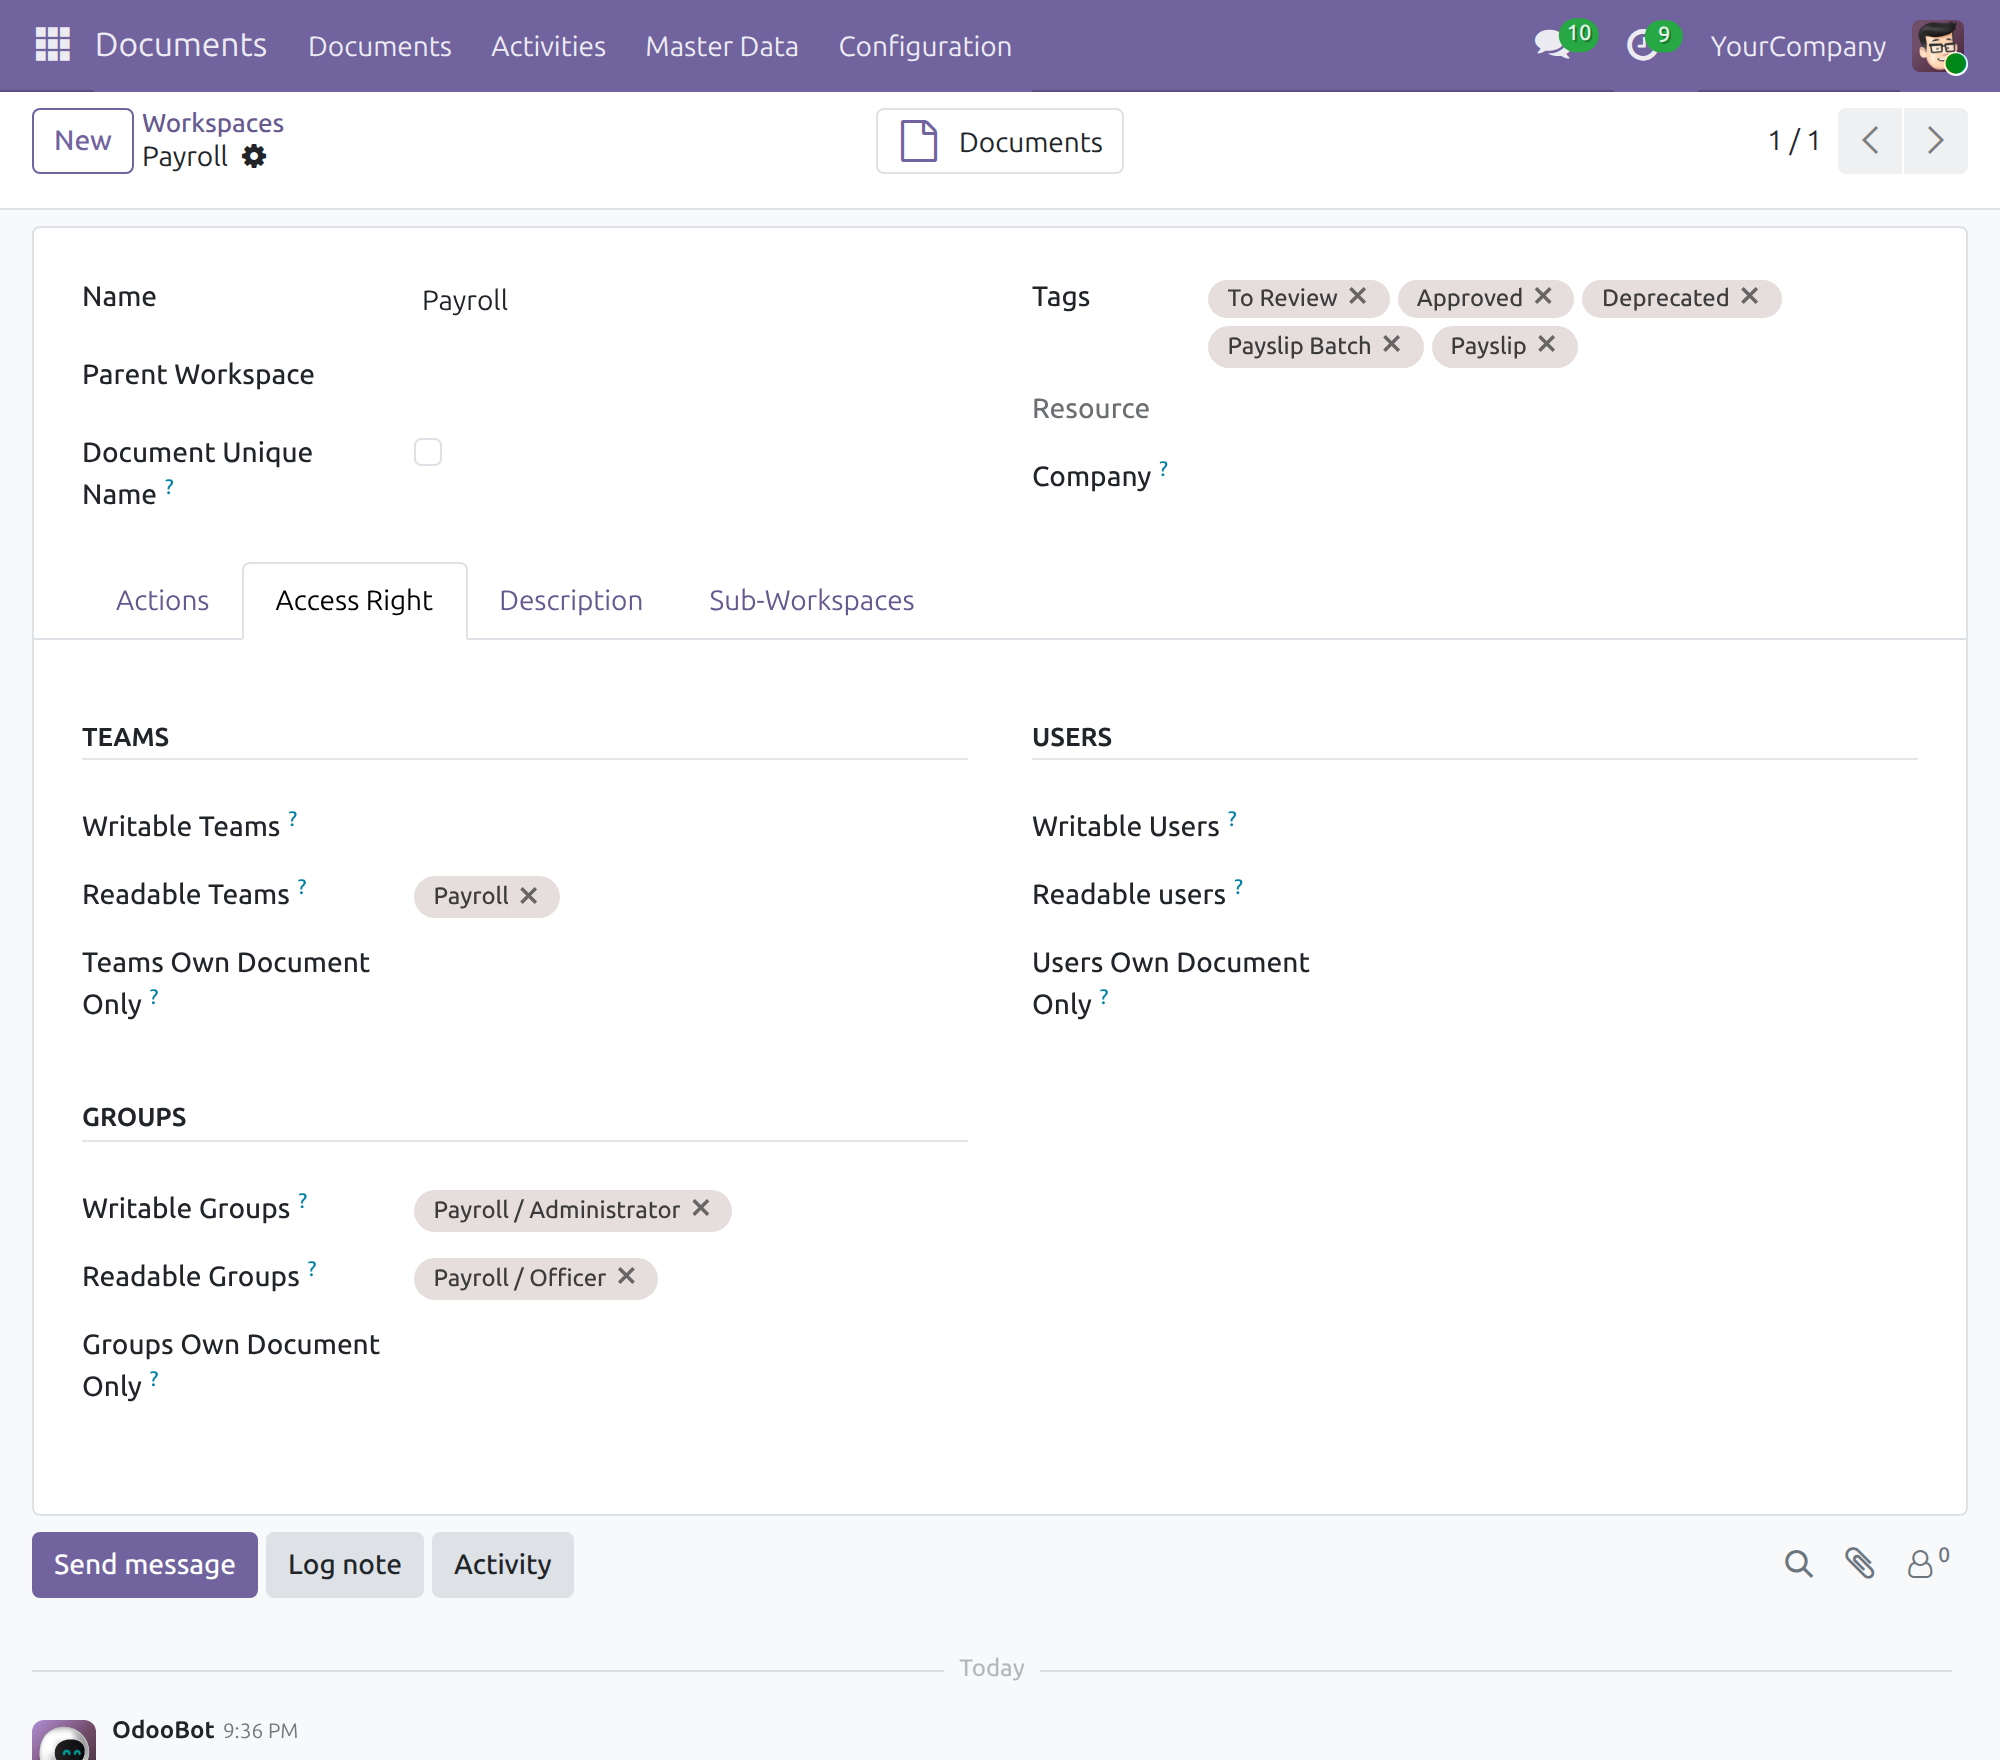Open the conversations chat icon
The image size is (2000, 1760).
point(1552,45)
